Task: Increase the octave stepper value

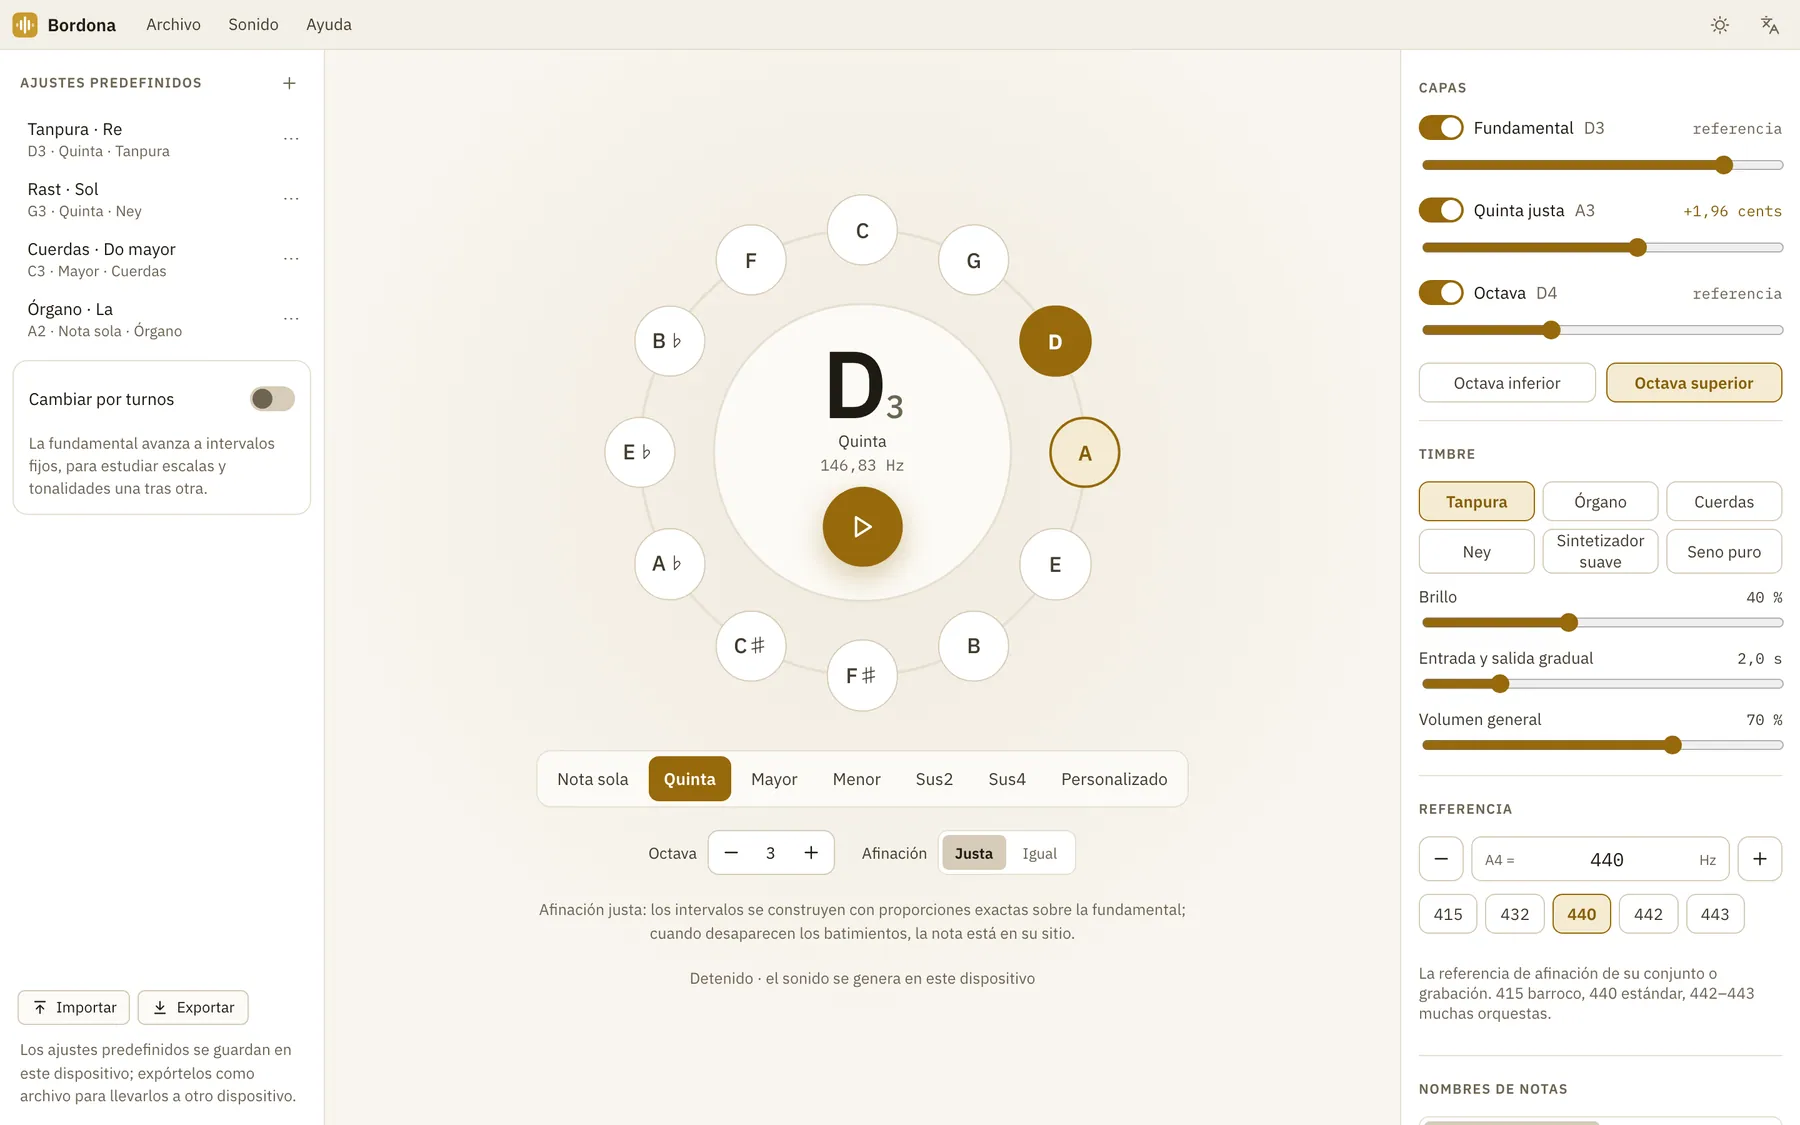Action: [811, 853]
